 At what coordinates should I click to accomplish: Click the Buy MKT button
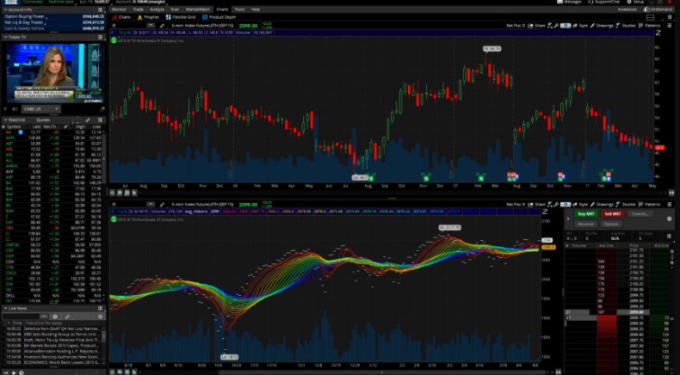pyautogui.click(x=586, y=214)
